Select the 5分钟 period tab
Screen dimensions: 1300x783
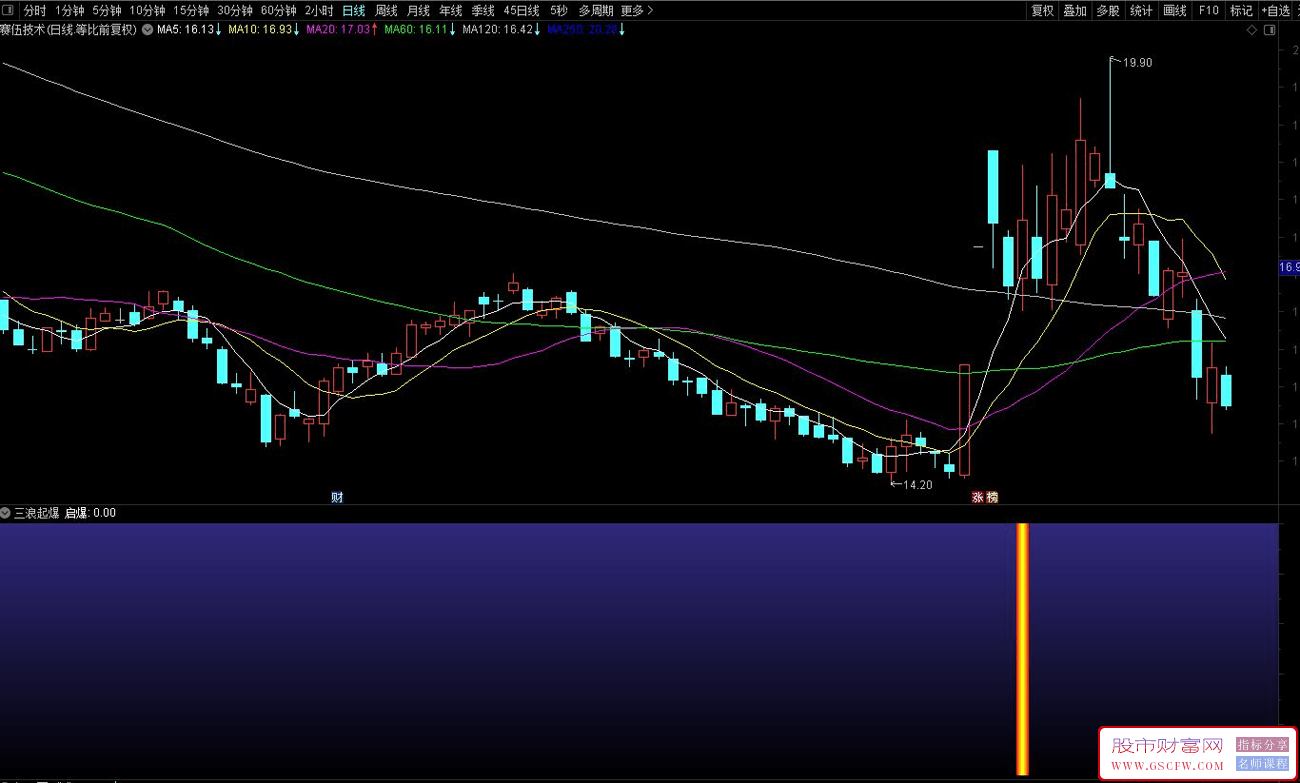tap(107, 10)
